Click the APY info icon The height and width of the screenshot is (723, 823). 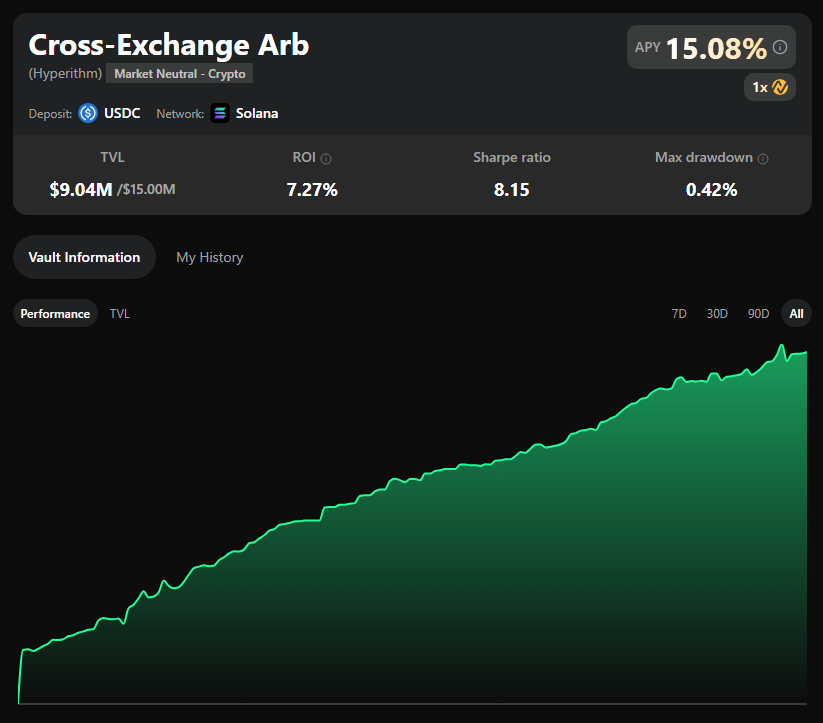tap(780, 47)
